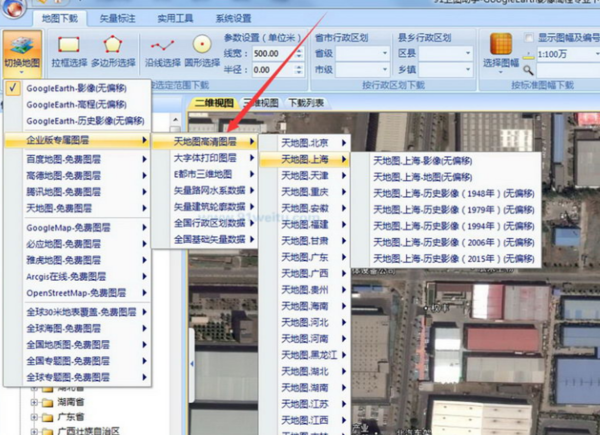The height and width of the screenshot is (435, 600).
Task: Click the 切换地图 switch map icon
Action: click(22, 53)
